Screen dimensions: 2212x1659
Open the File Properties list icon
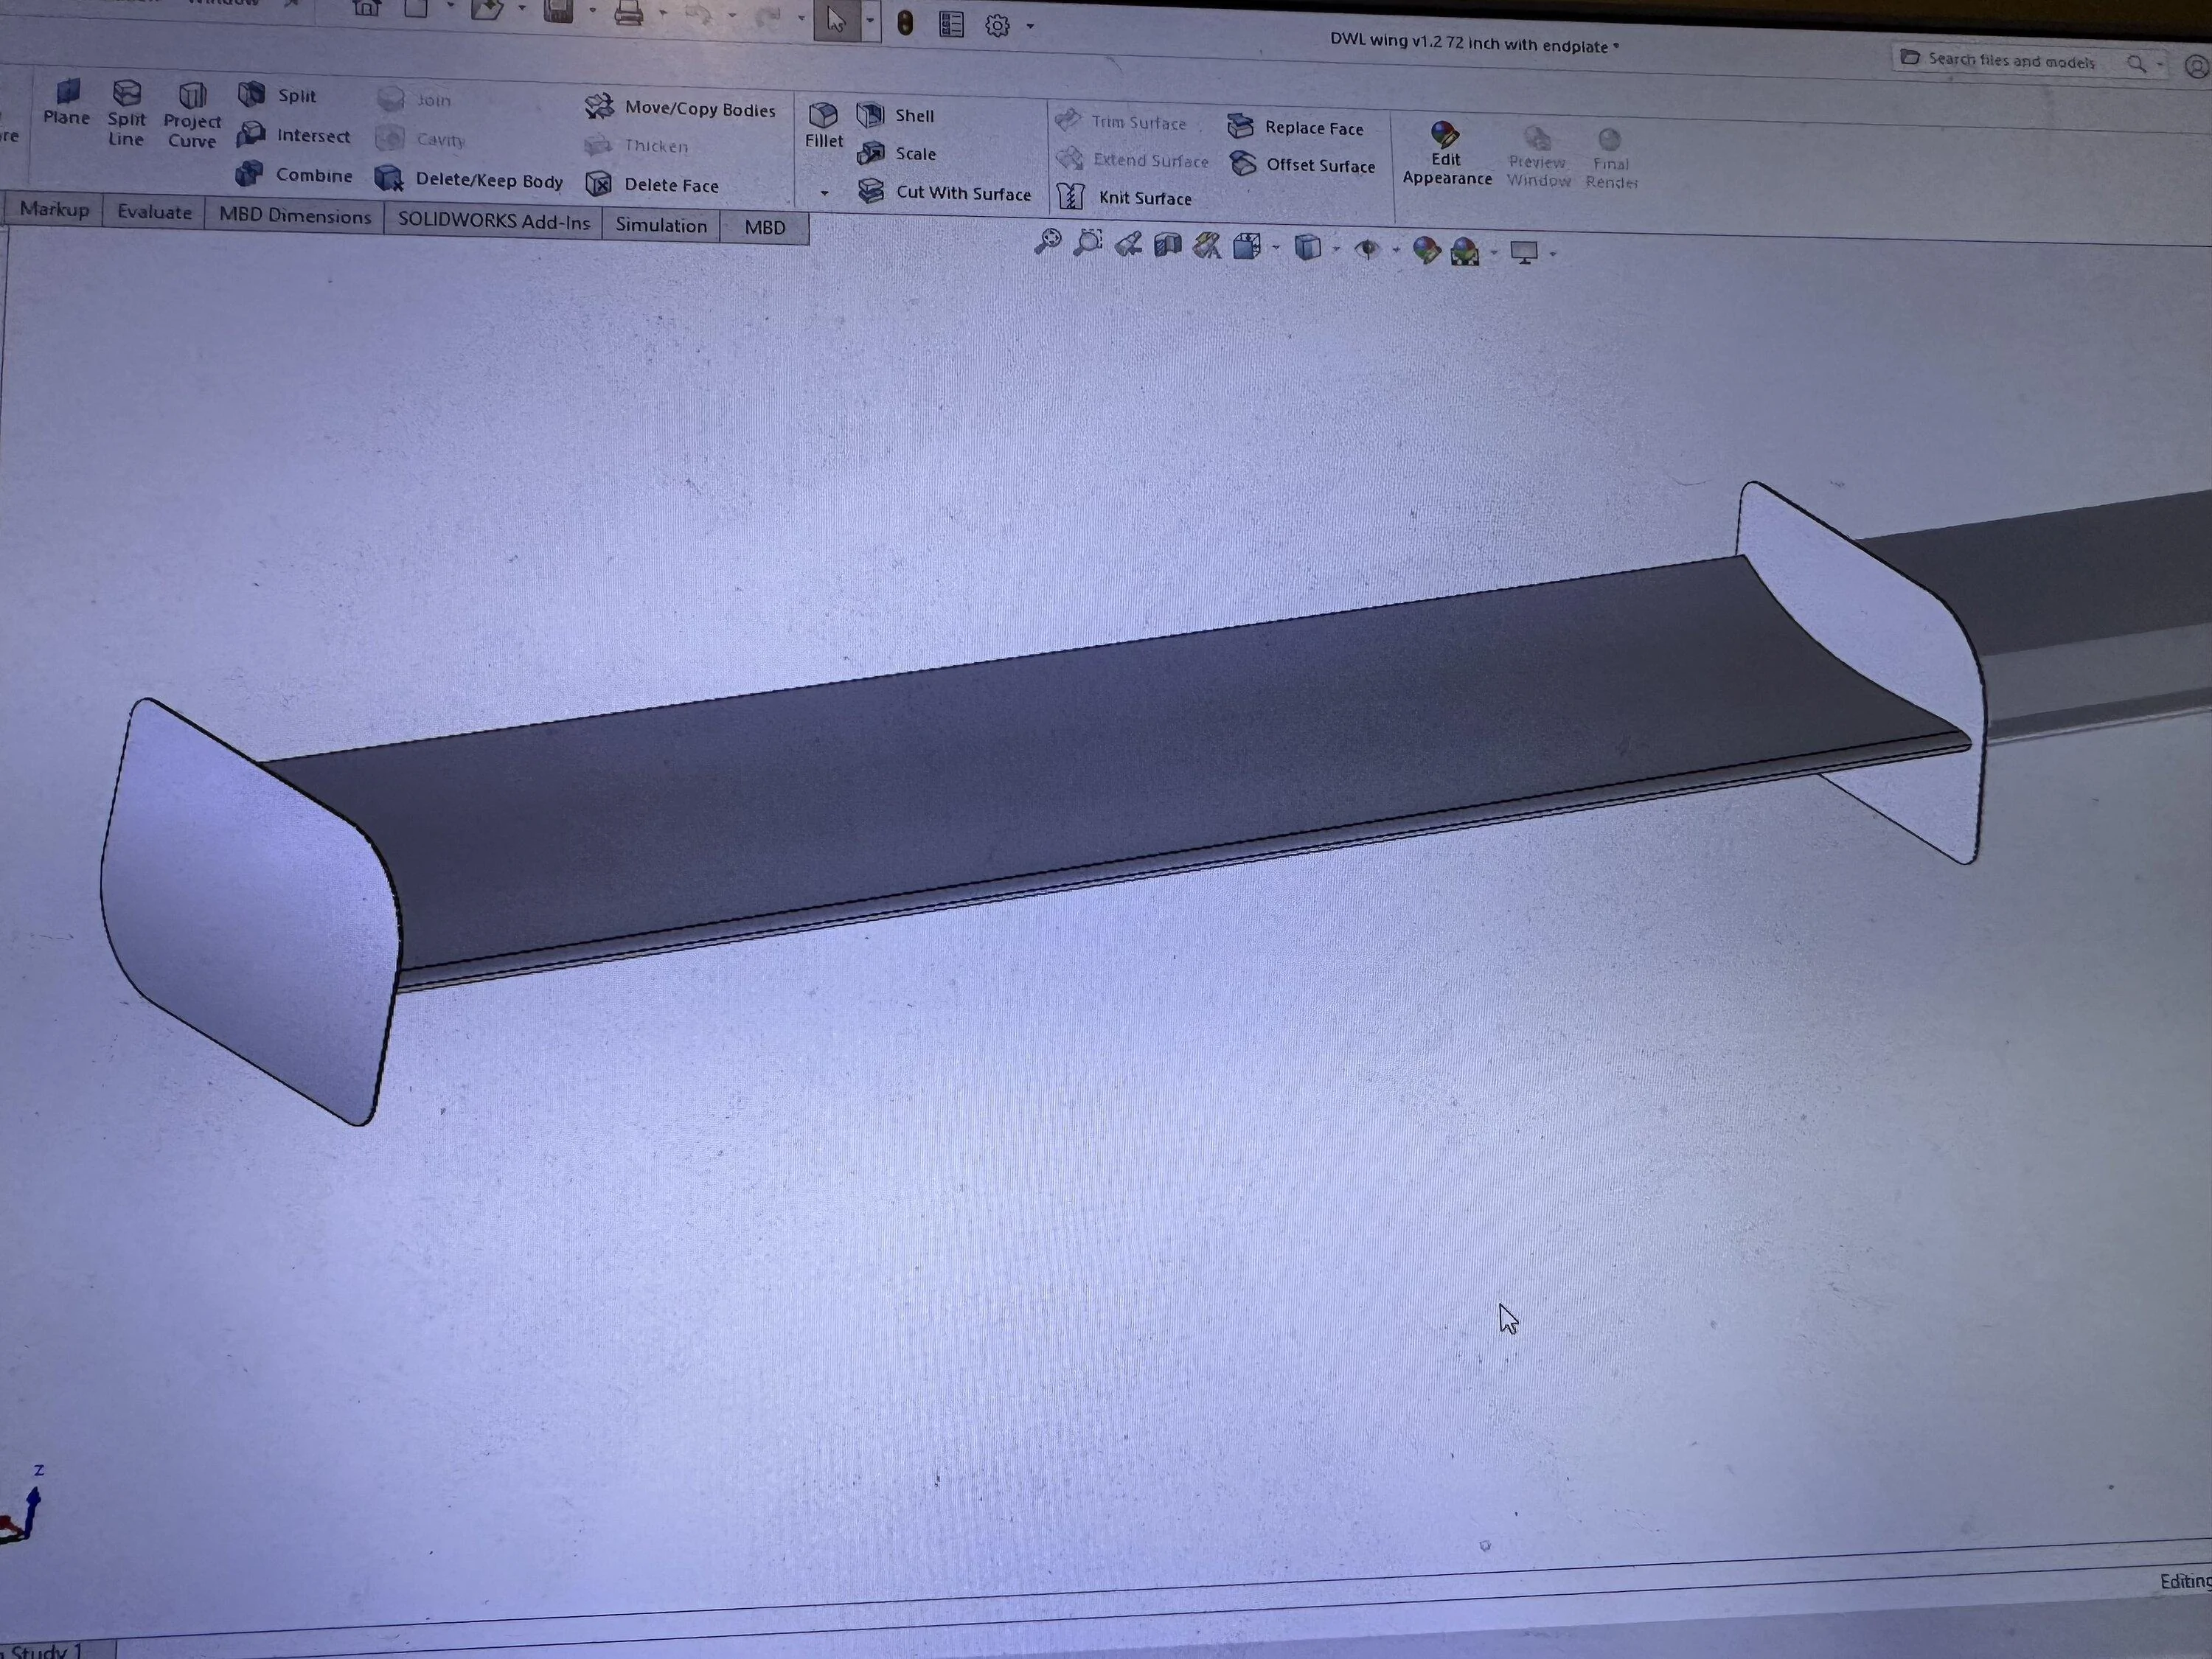click(x=951, y=25)
